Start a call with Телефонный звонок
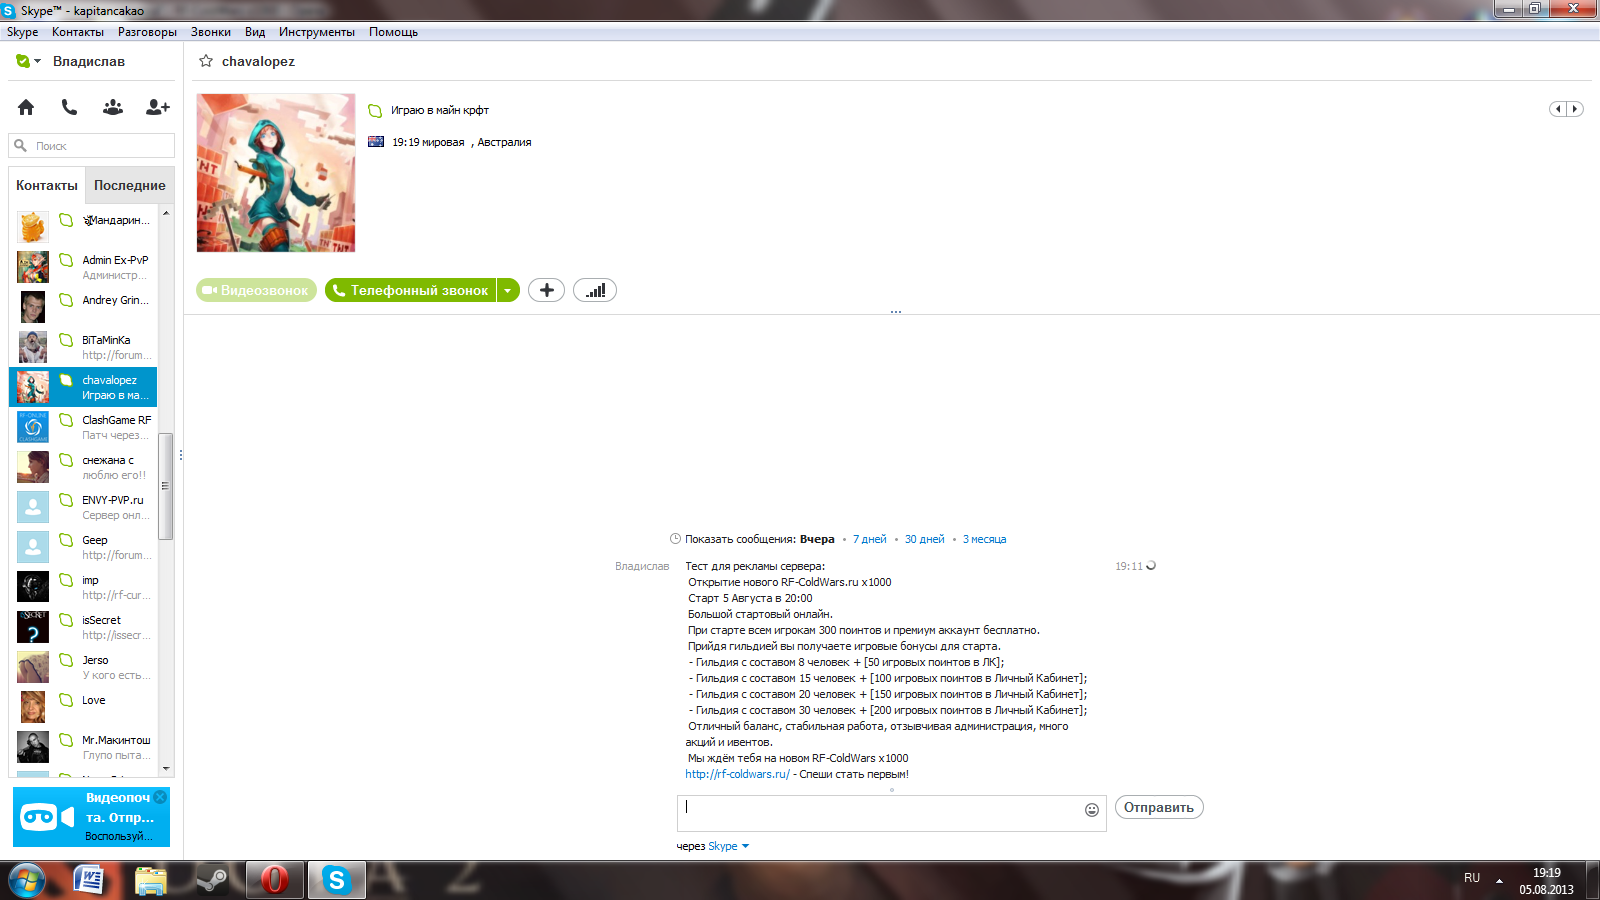This screenshot has width=1600, height=900. [x=410, y=290]
